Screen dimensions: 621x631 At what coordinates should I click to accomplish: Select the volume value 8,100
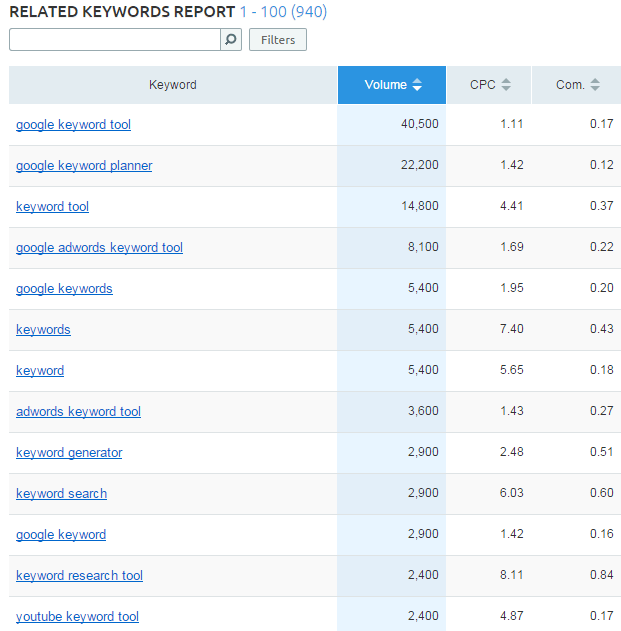423,247
